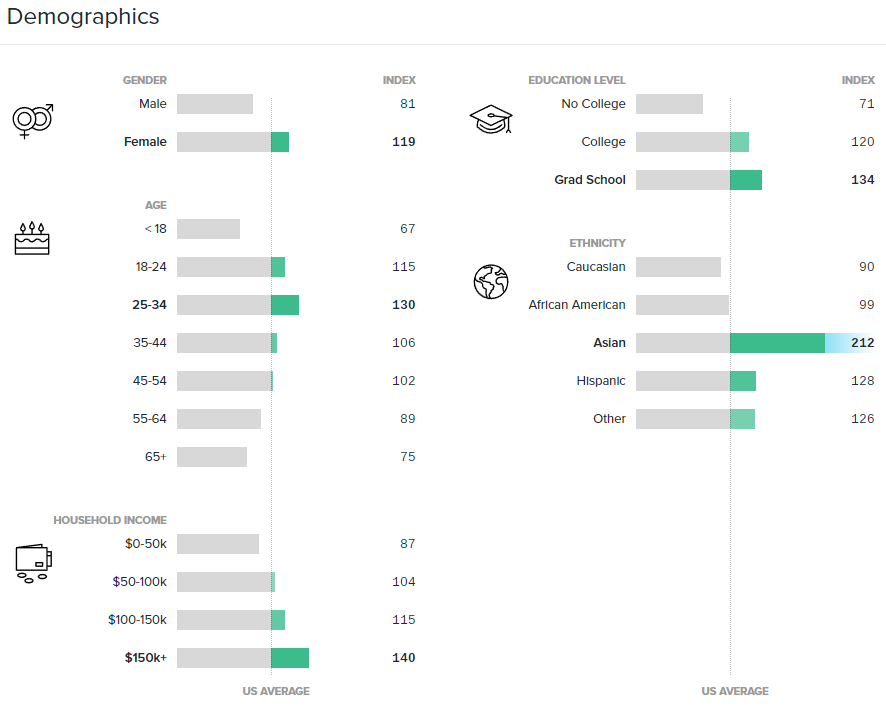Click the Demographics heading
This screenshot has height=707, width=886.
point(83,17)
